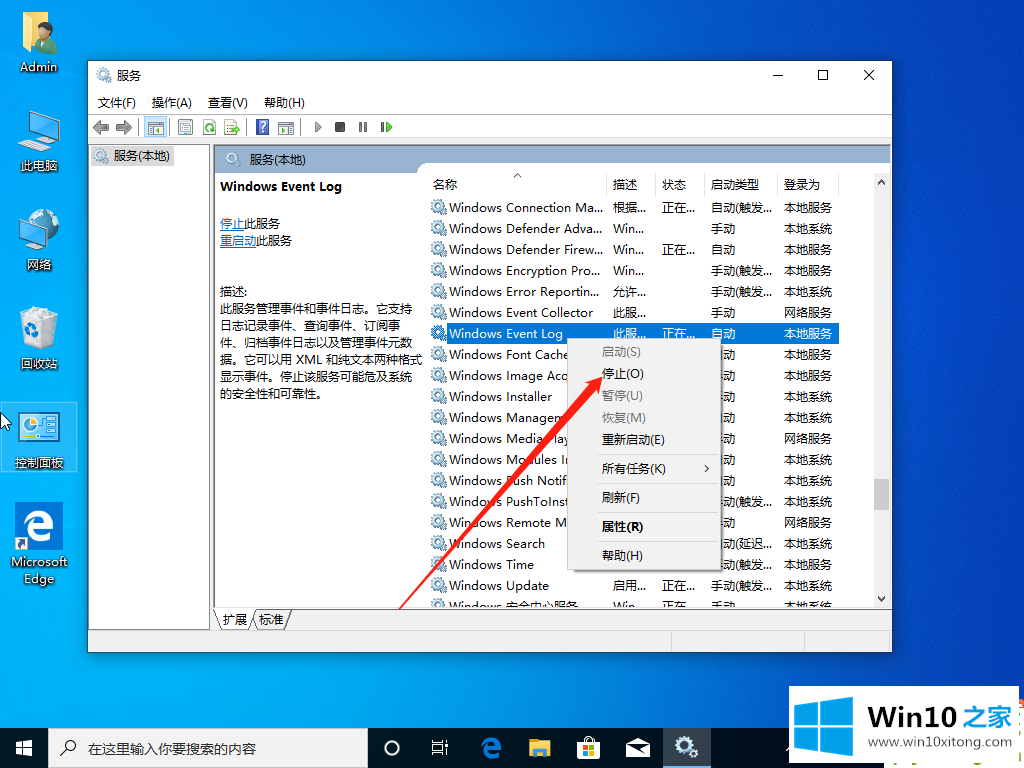1024x768 pixels.
Task: Click the Pause Service toolbar icon
Action: pyautogui.click(x=362, y=127)
